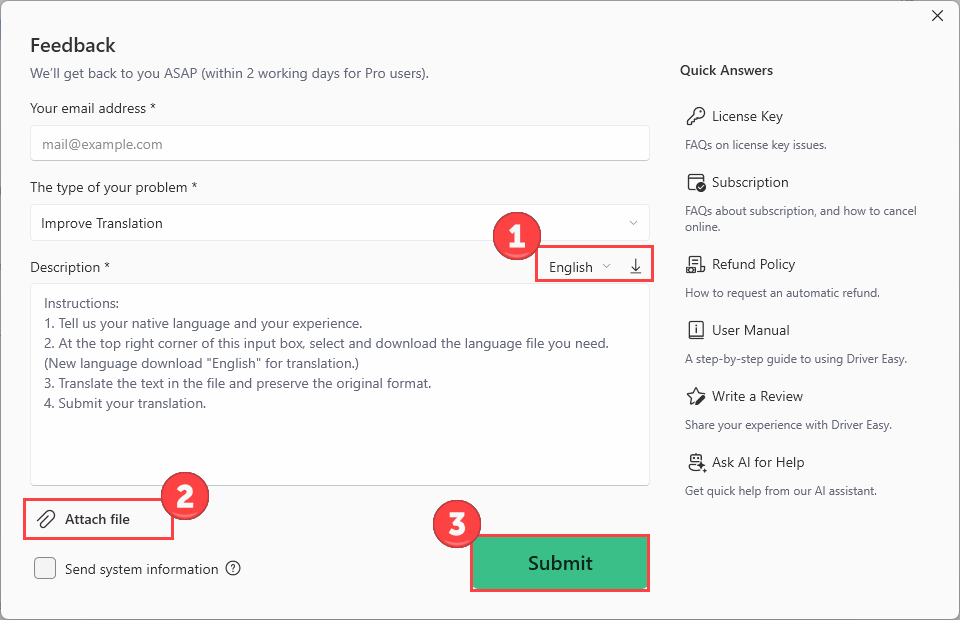Close the Feedback dialog

(x=937, y=15)
